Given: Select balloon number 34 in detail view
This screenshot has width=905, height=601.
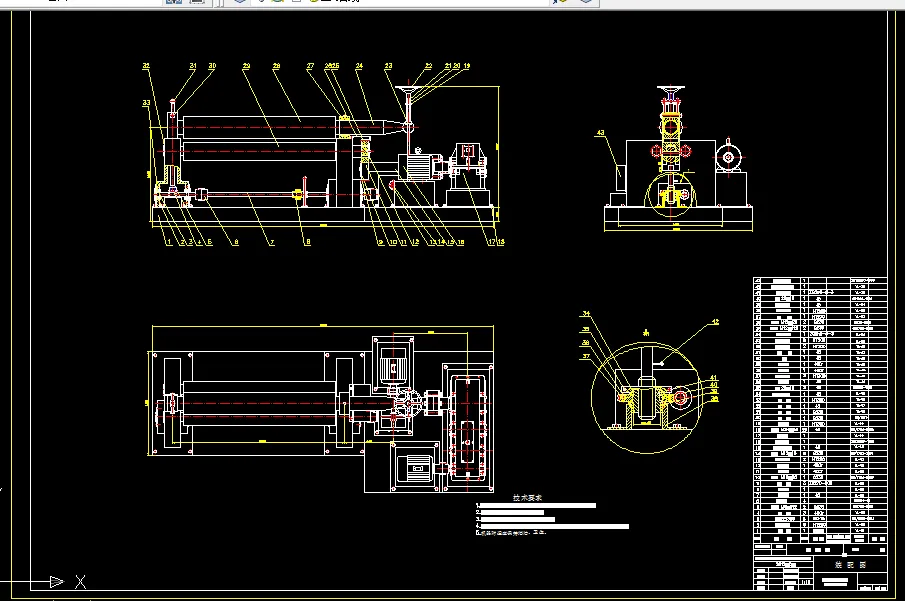Looking at the screenshot, I should [x=586, y=314].
